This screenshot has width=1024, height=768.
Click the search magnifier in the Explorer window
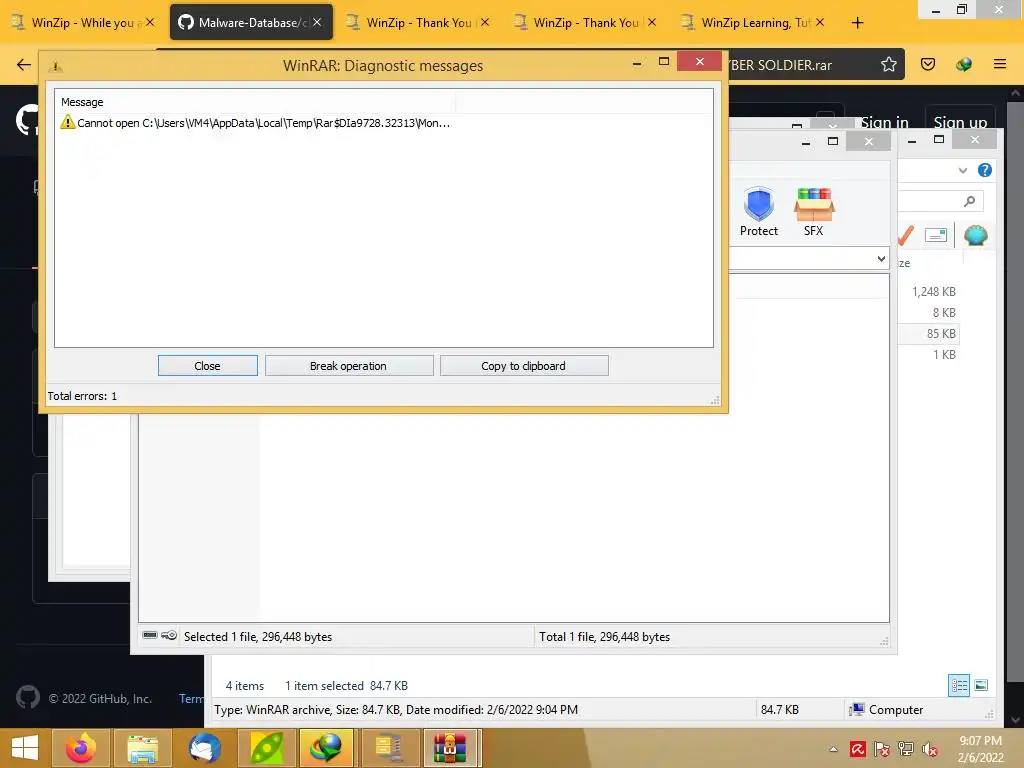click(969, 201)
